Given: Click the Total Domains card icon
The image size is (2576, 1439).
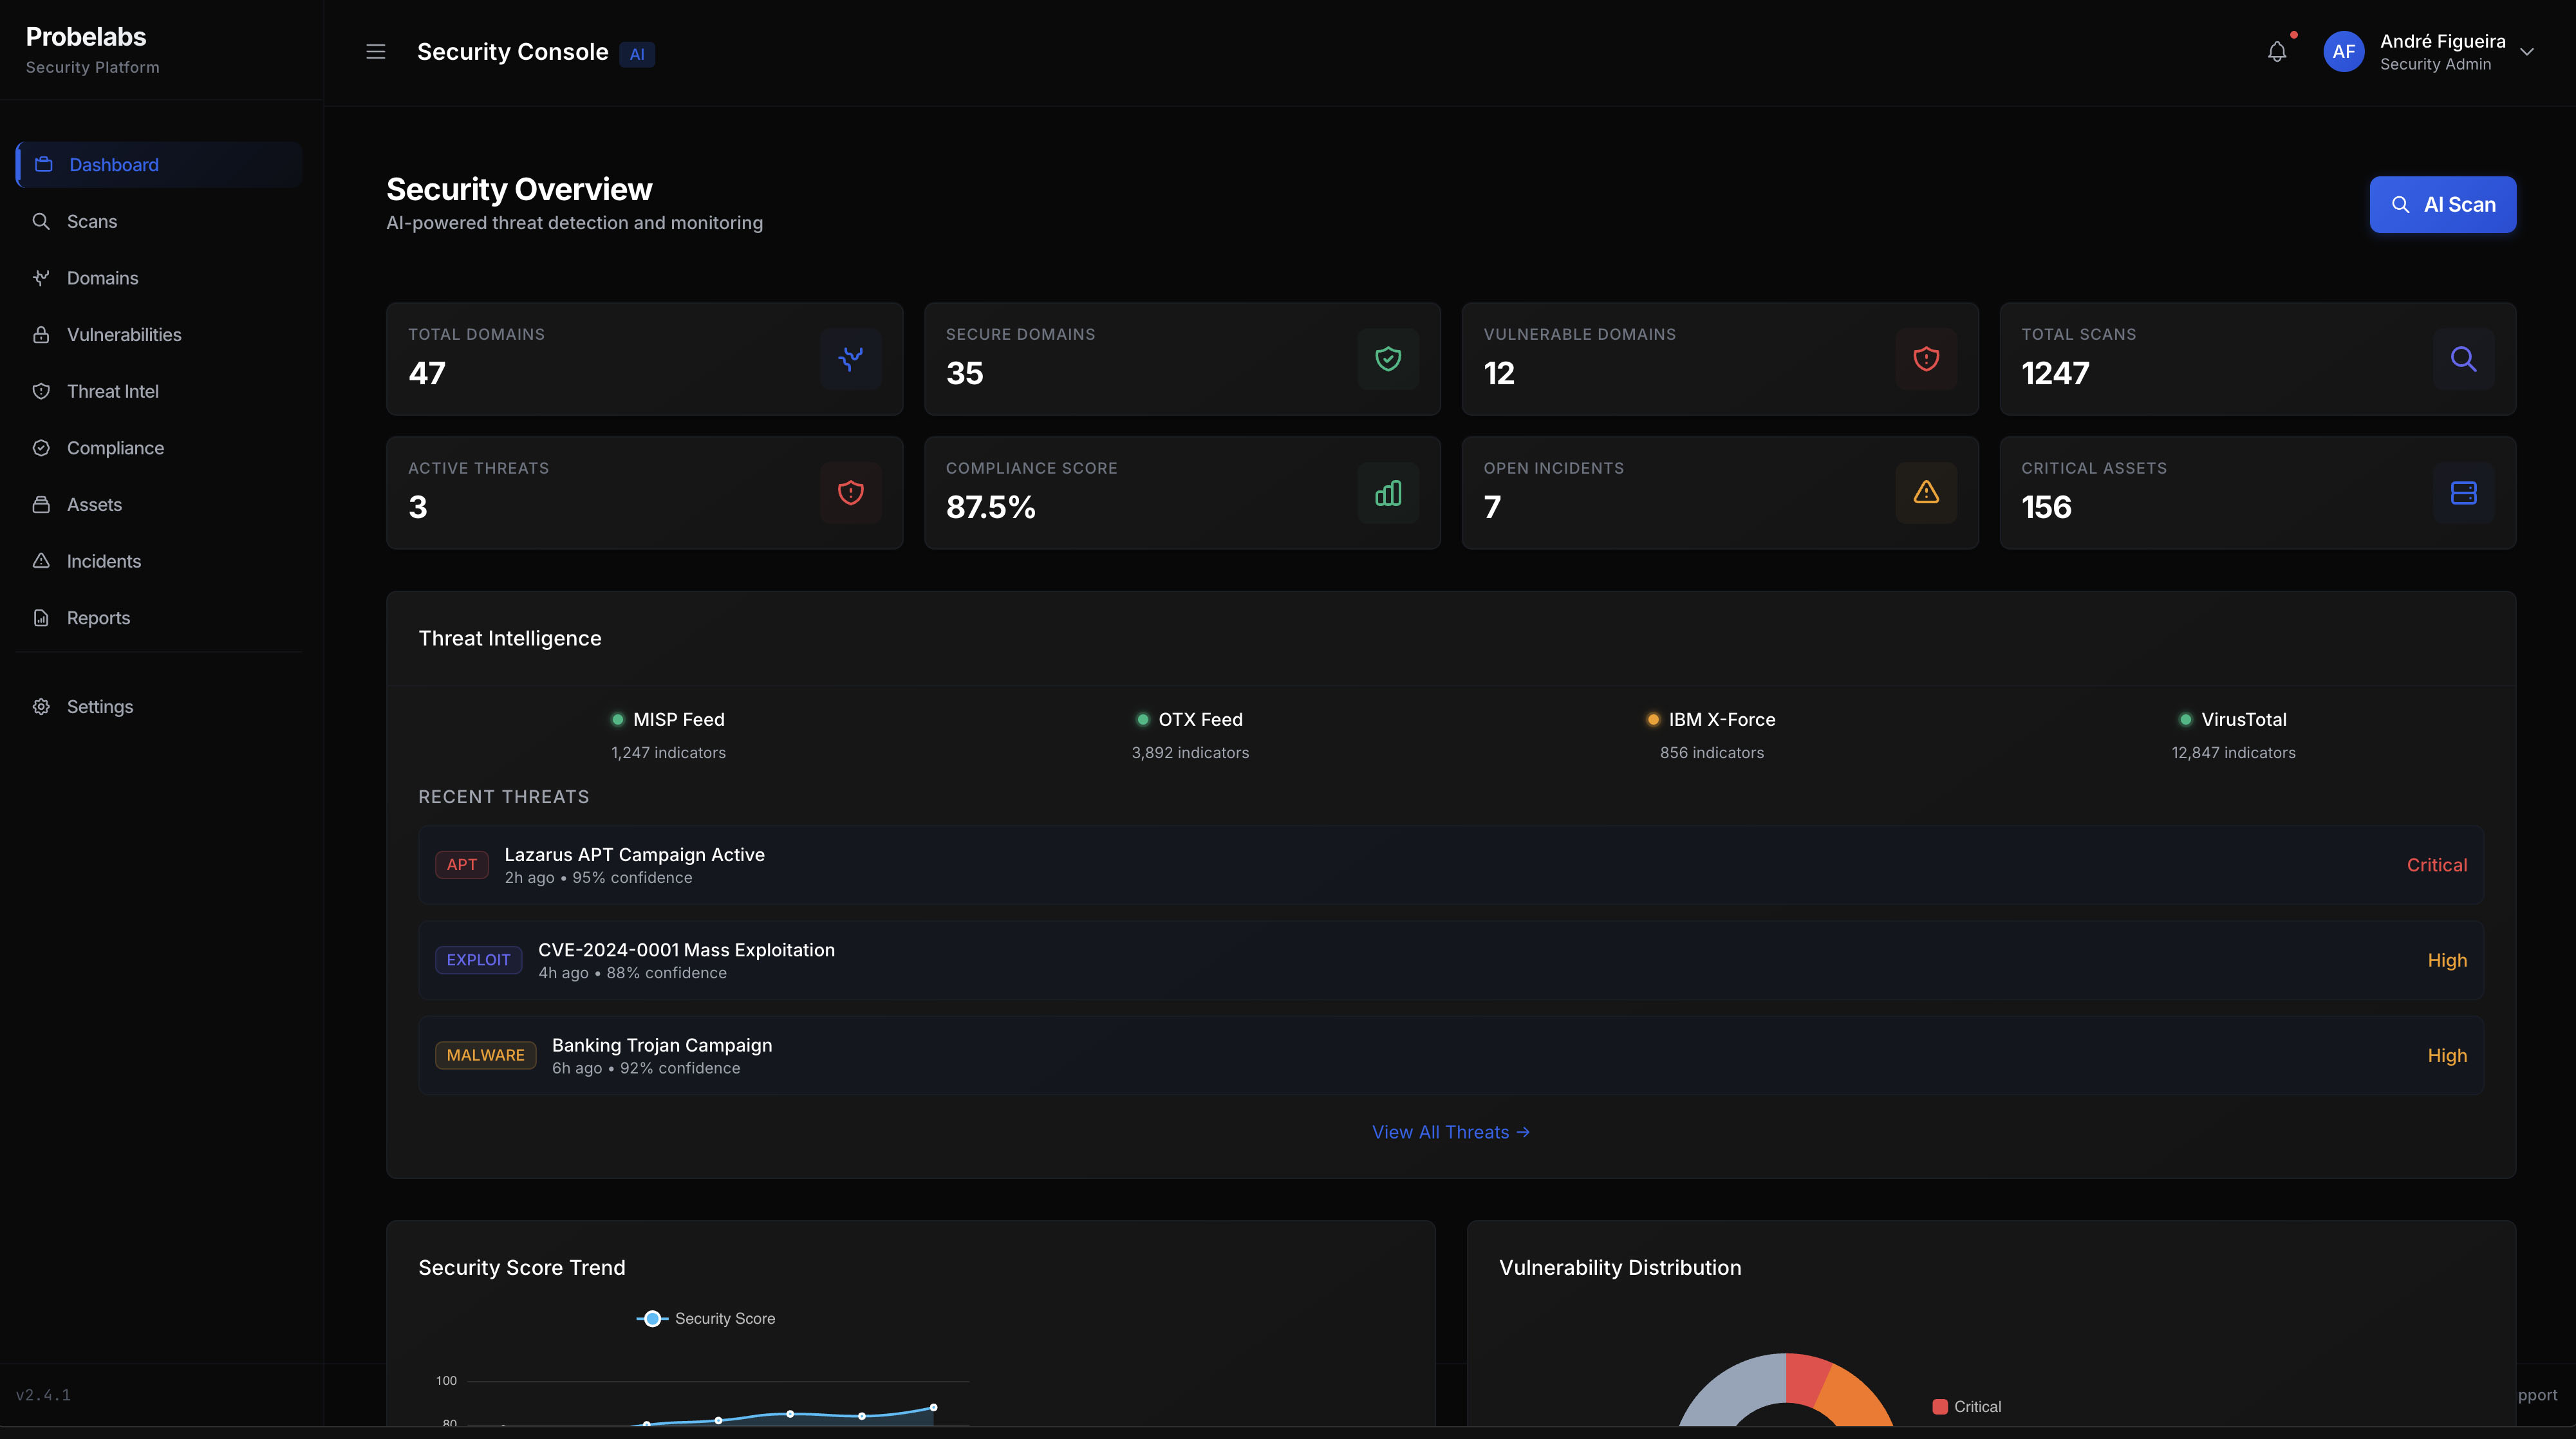Looking at the screenshot, I should click(x=850, y=358).
